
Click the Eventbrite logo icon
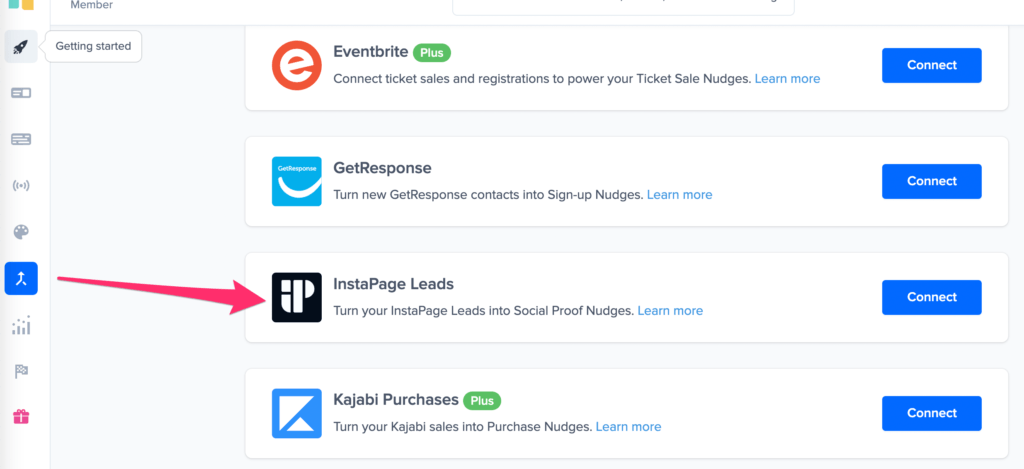click(x=296, y=65)
